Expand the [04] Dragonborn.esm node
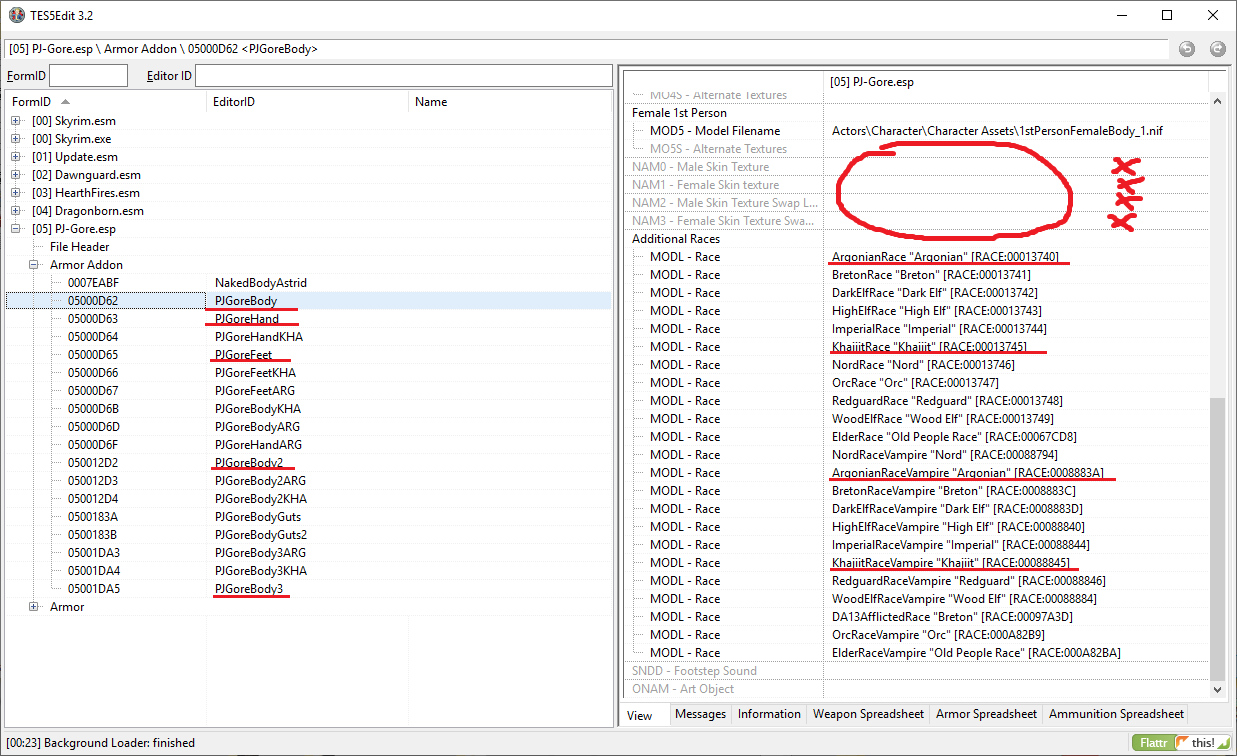This screenshot has width=1237, height=756. pyautogui.click(x=16, y=211)
